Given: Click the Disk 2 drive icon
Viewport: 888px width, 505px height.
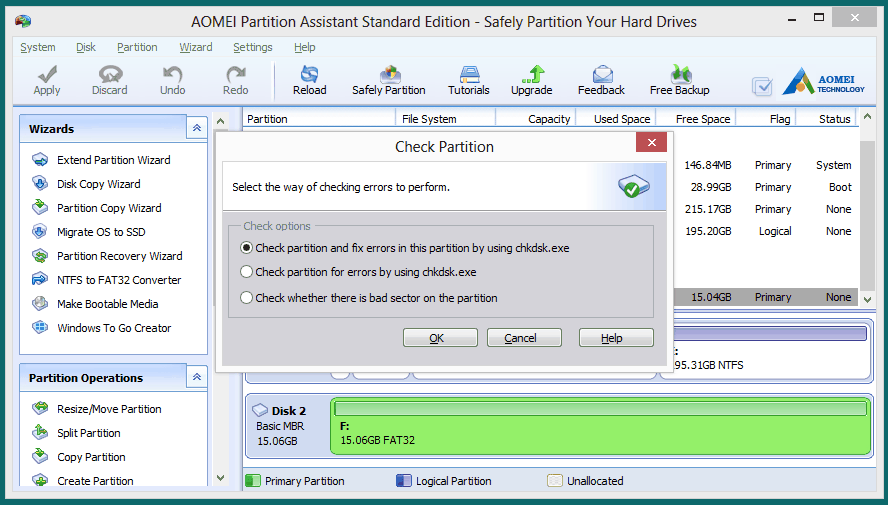Looking at the screenshot, I should (260, 410).
